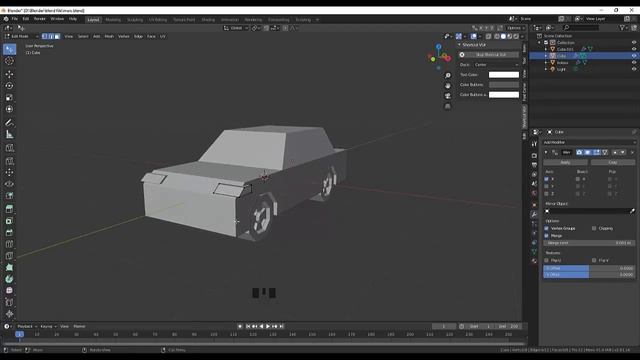Viewport: 640px width, 360px height.
Task: Select the Transform tool
Action: (x=9, y=109)
